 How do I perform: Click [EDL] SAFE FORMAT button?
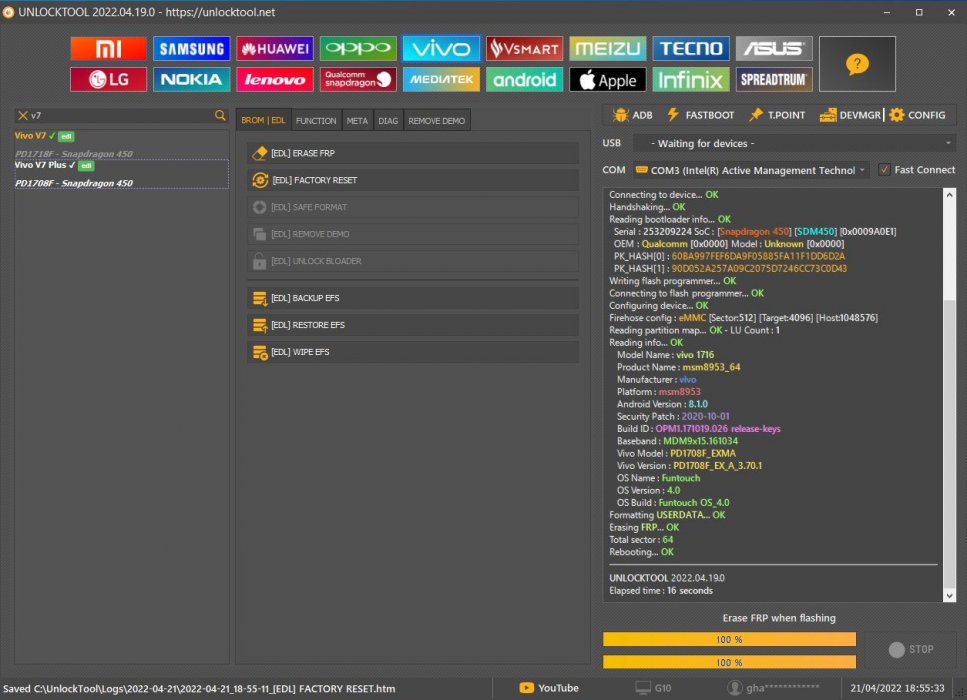click(413, 207)
